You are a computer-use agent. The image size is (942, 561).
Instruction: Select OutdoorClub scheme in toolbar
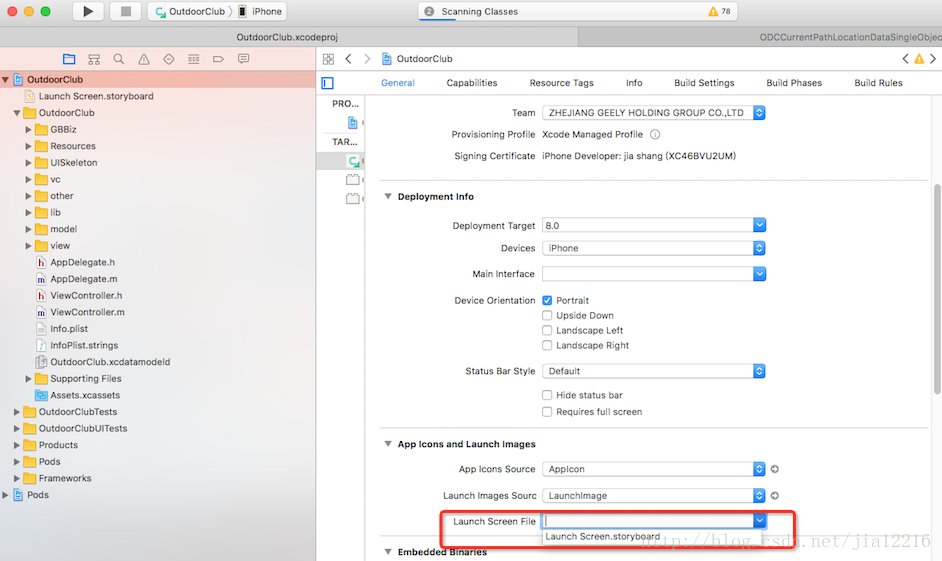(190, 11)
